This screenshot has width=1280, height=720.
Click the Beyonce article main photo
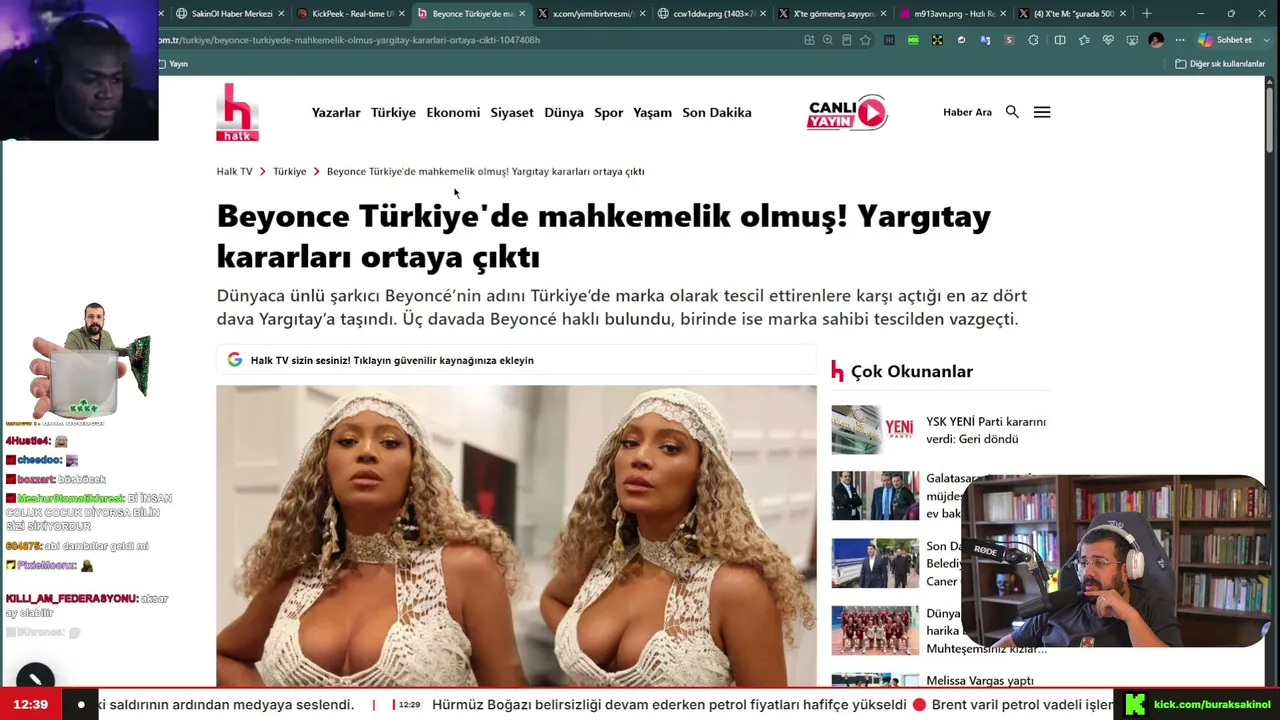(x=516, y=536)
